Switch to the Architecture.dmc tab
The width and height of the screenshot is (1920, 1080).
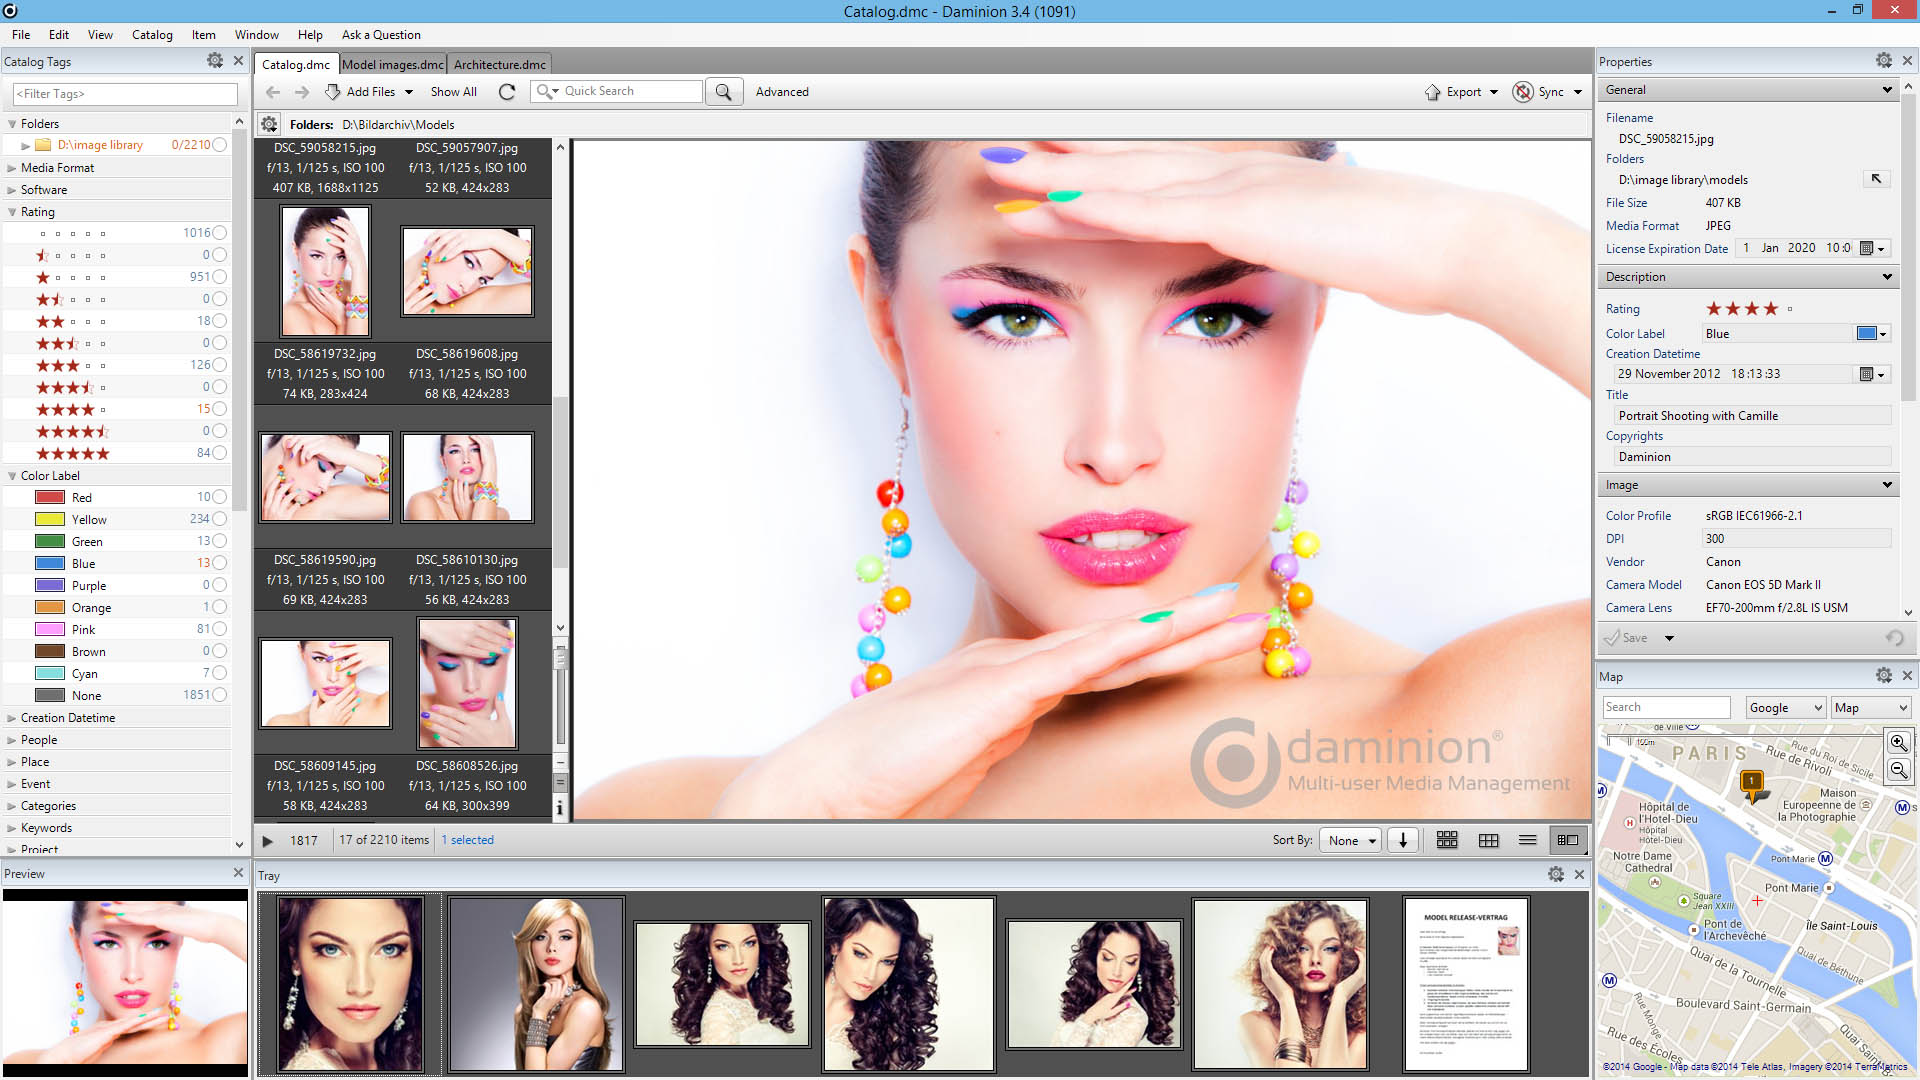[x=499, y=64]
